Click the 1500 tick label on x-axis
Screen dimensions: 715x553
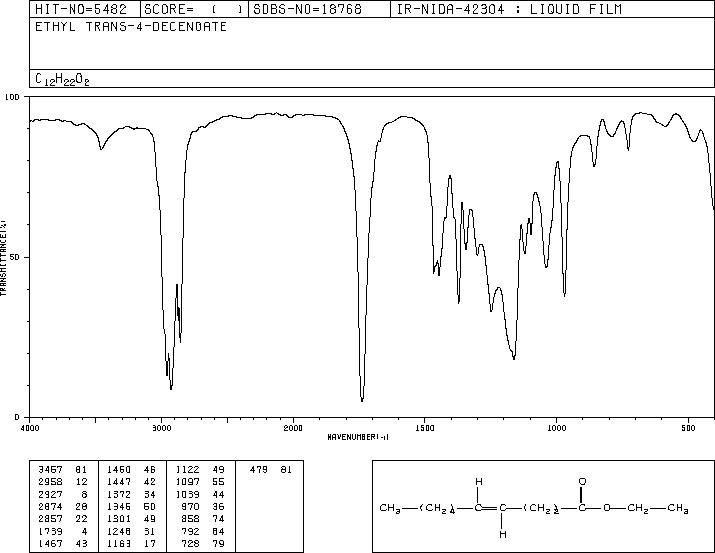[x=425, y=428]
